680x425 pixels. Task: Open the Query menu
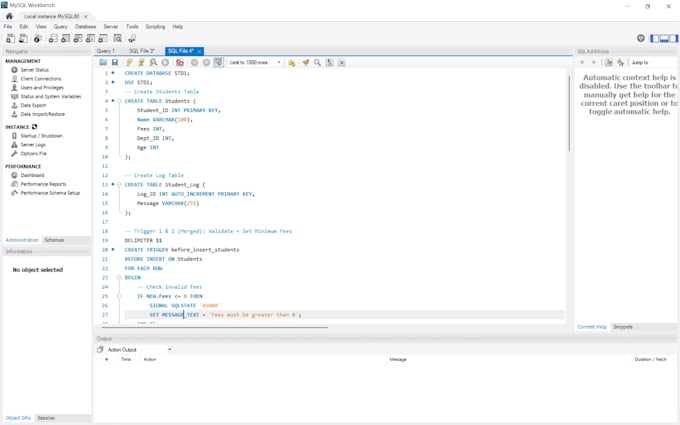(61, 26)
